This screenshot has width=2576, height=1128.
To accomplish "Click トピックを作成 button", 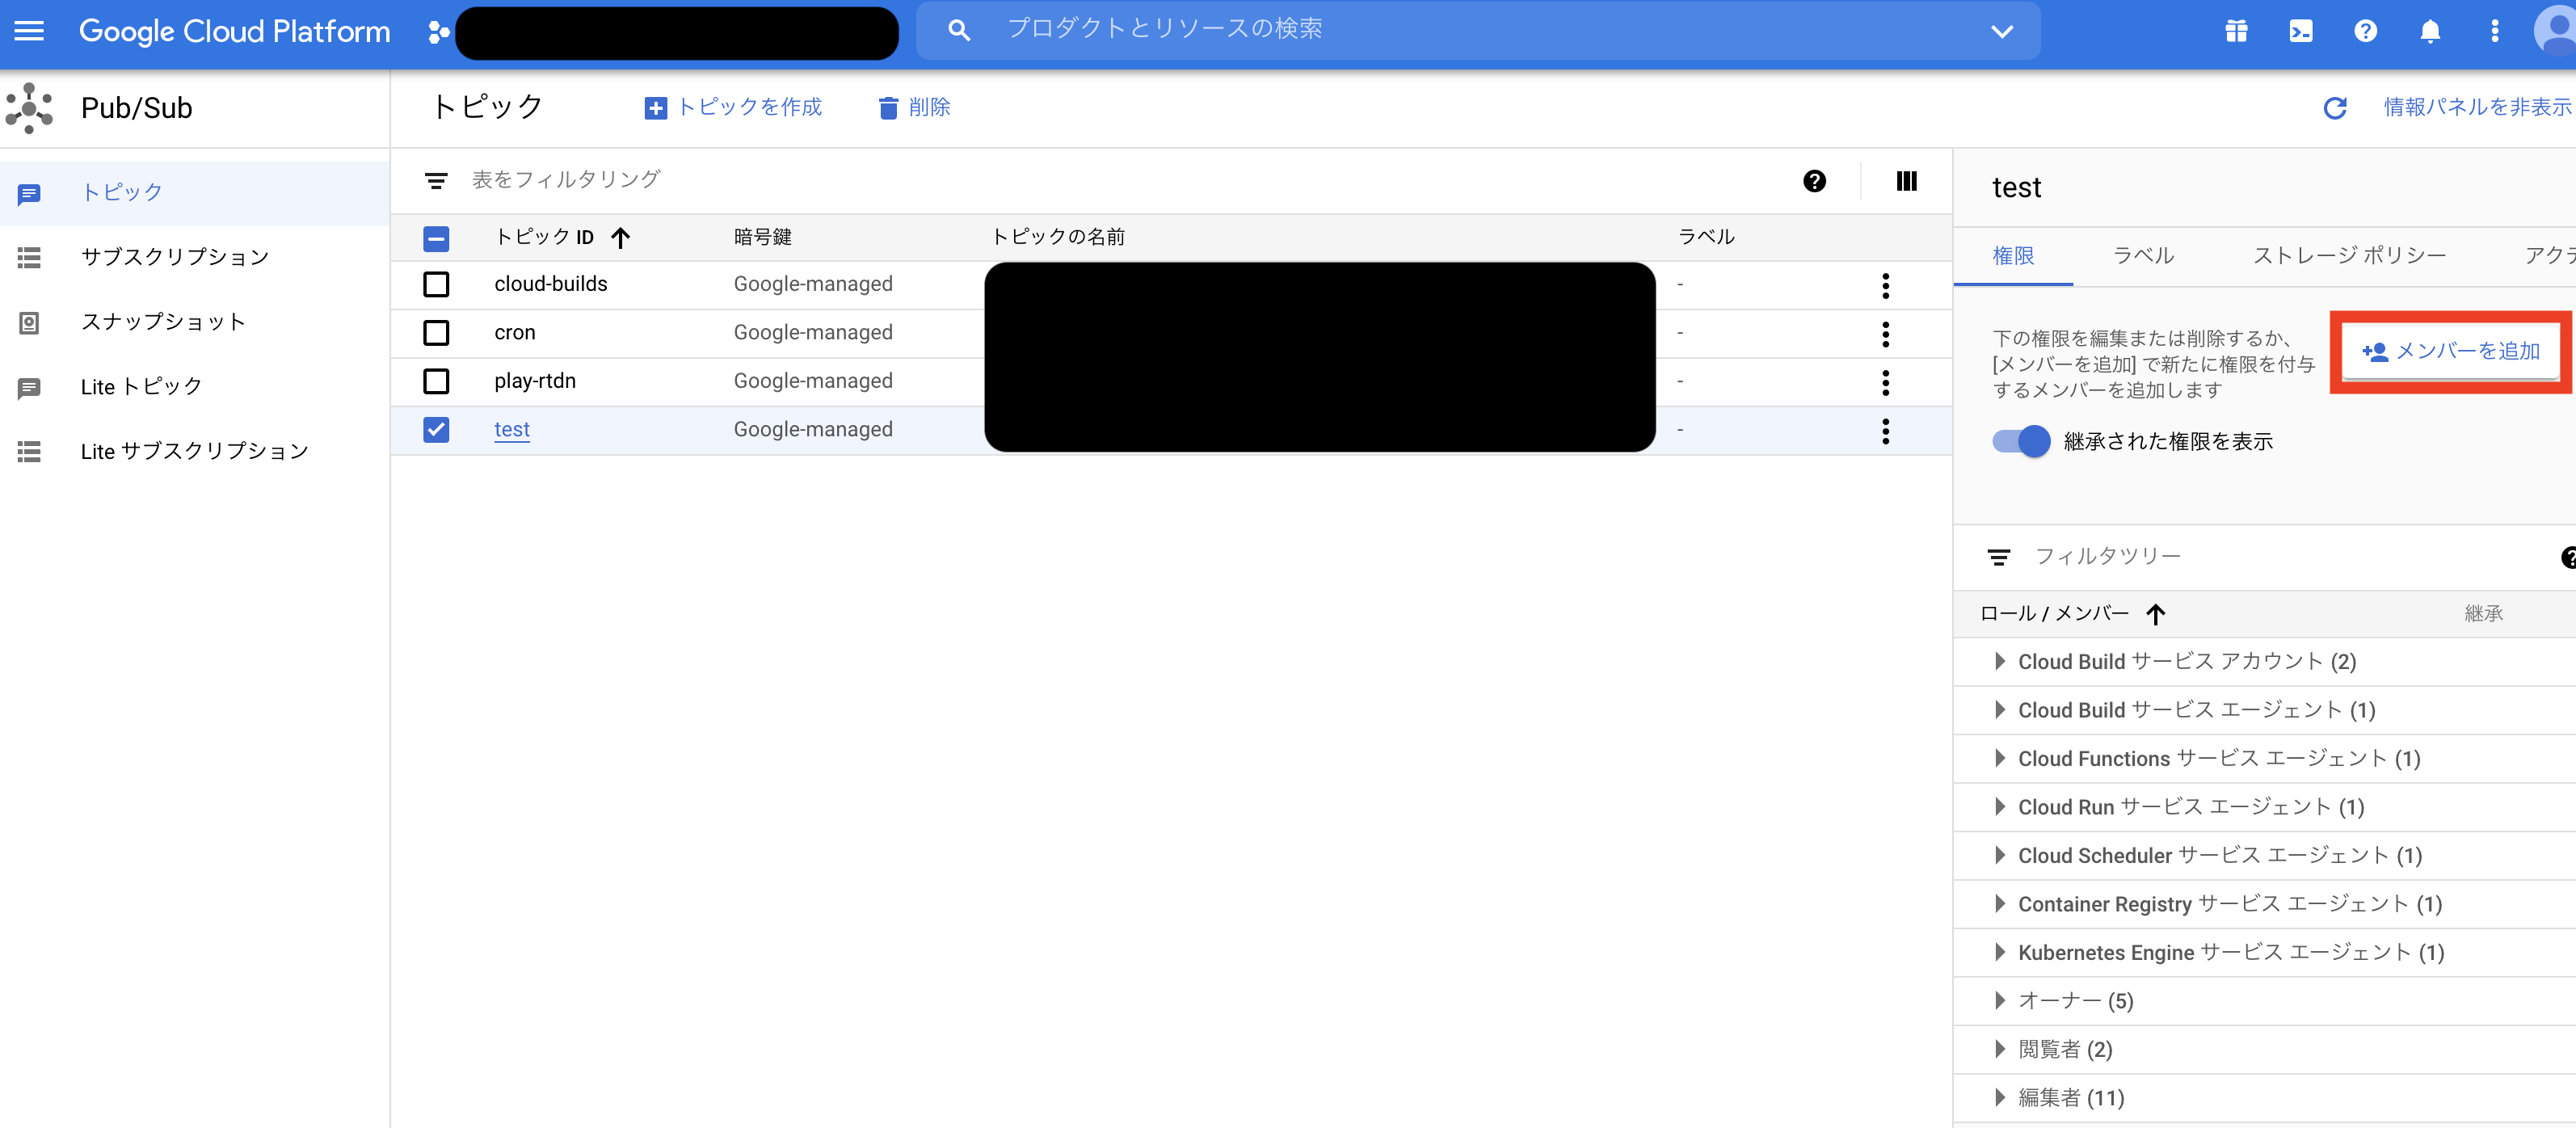I will pyautogui.click(x=733, y=107).
